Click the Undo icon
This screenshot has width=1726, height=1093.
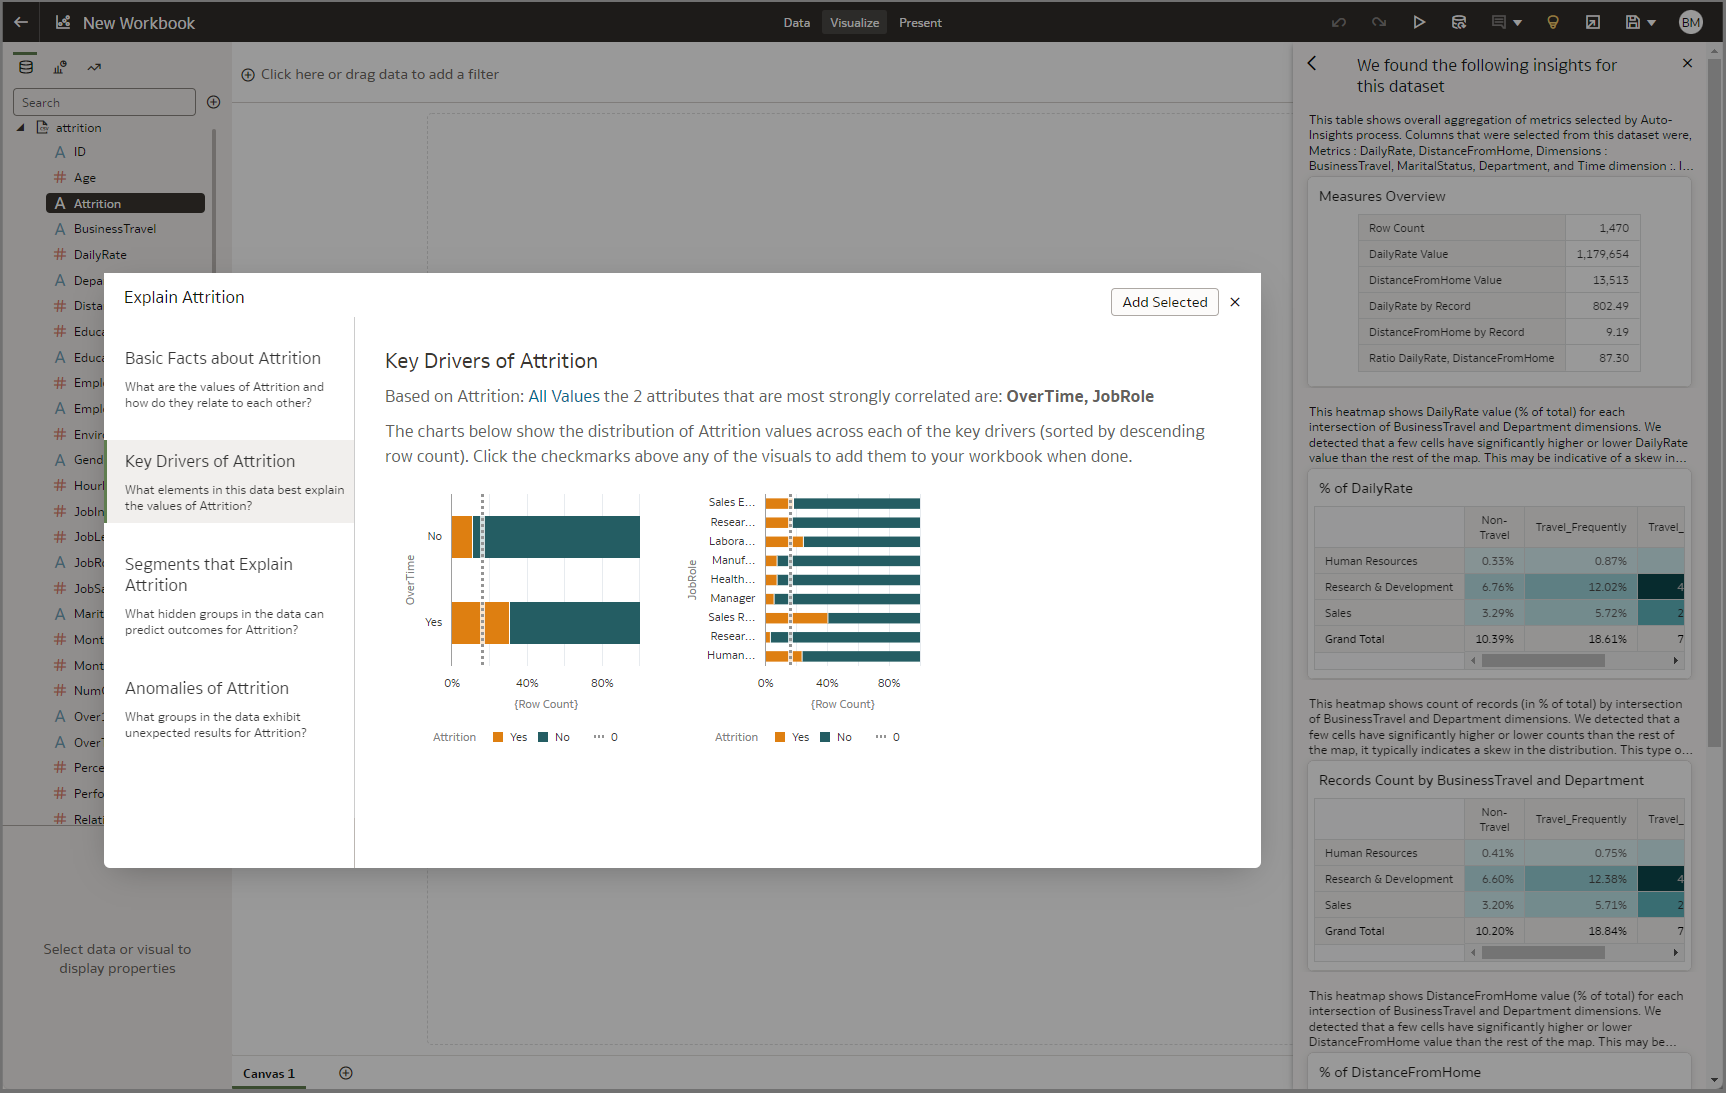pos(1339,21)
